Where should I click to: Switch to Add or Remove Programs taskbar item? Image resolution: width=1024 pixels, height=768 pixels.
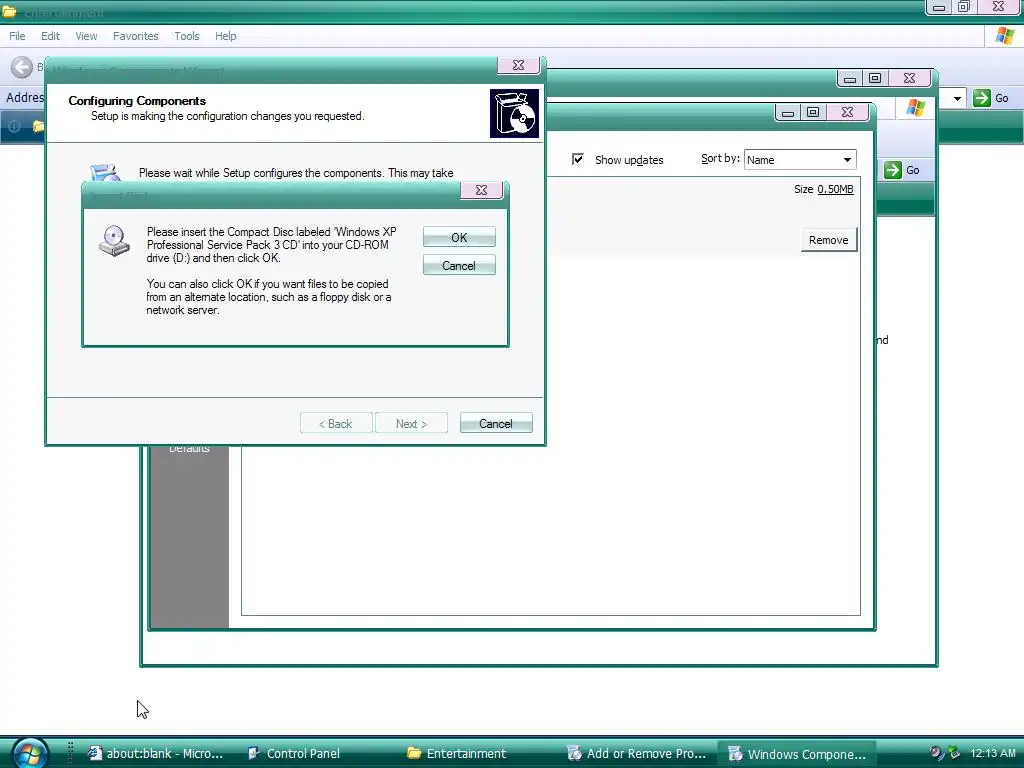pos(637,754)
